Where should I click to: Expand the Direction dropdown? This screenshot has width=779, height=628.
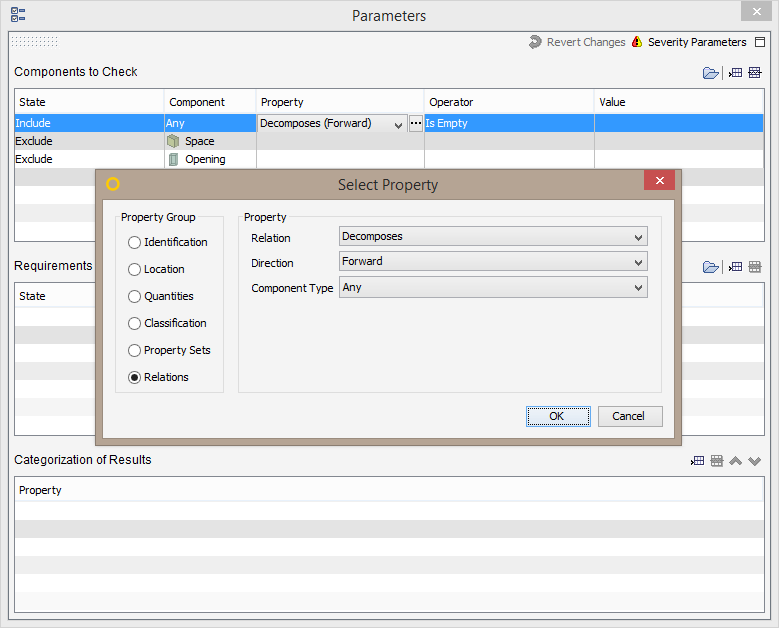pyautogui.click(x=493, y=262)
